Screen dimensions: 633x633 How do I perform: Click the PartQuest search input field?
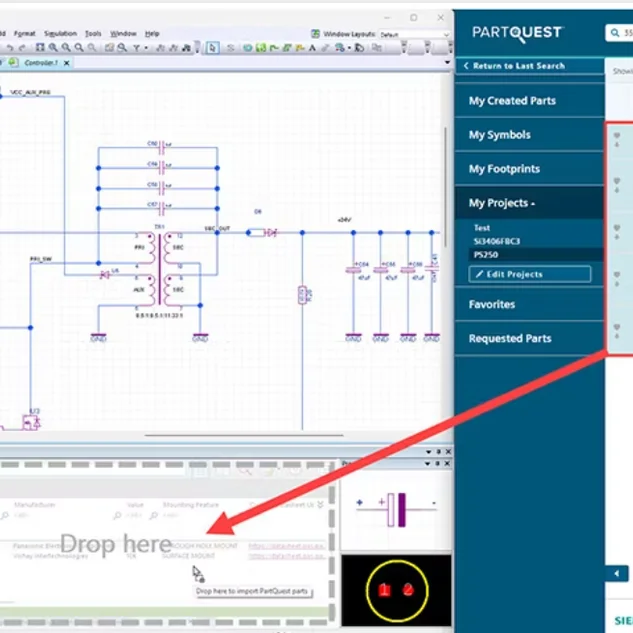click(x=619, y=32)
